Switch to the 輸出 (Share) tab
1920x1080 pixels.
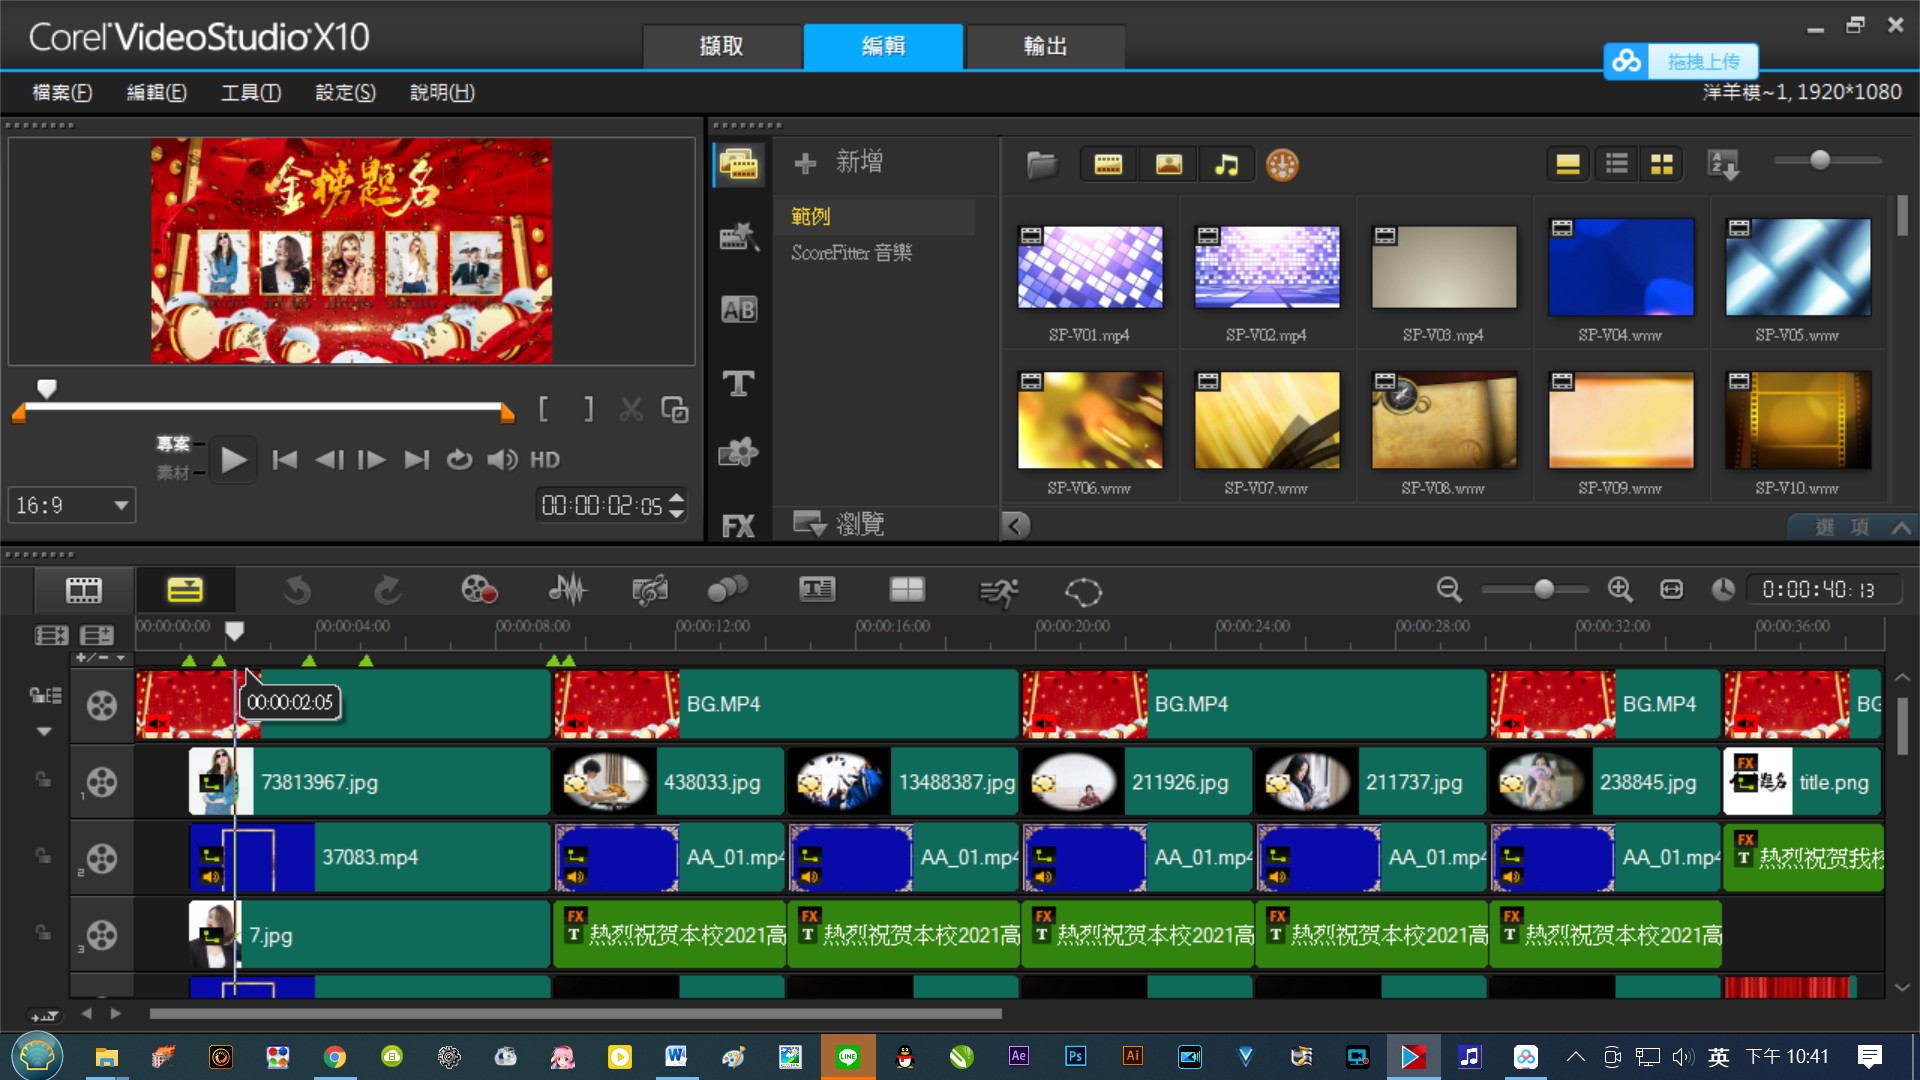1045,46
